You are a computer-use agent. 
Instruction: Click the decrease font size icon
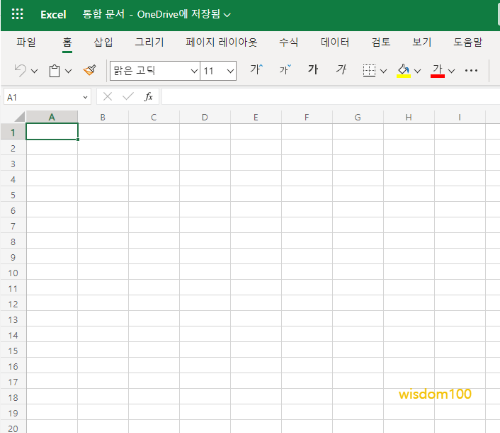tap(285, 69)
